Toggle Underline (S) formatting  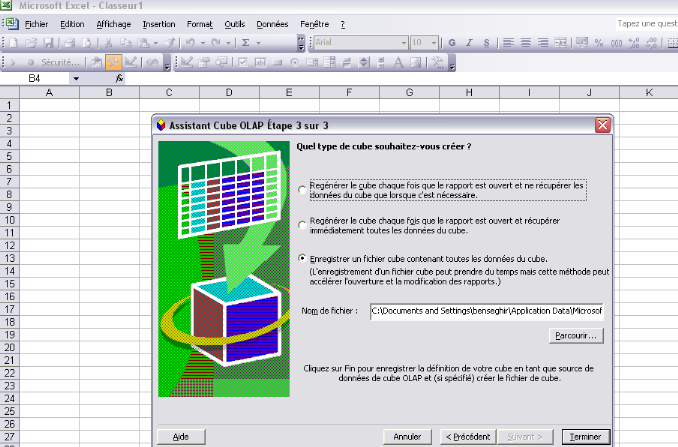click(486, 43)
